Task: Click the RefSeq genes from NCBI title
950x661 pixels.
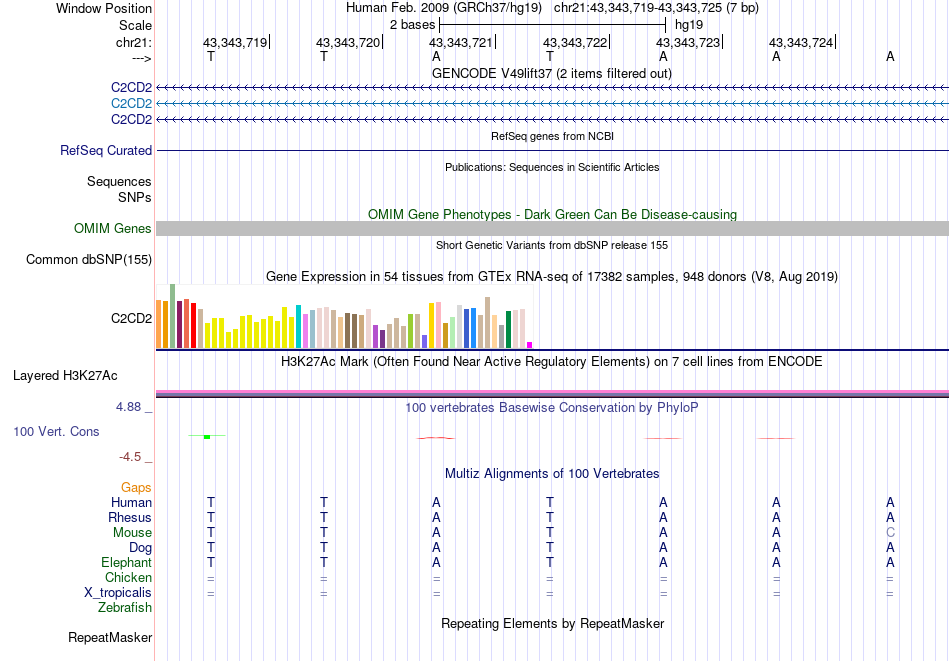Action: click(x=552, y=136)
